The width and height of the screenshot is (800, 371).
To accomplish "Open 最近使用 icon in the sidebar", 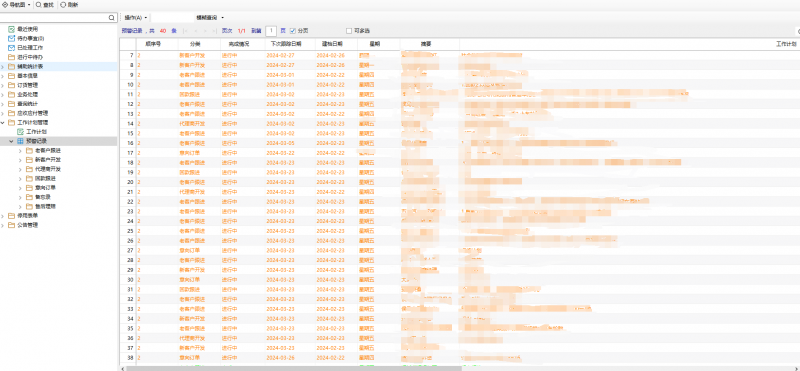I will 11,30.
